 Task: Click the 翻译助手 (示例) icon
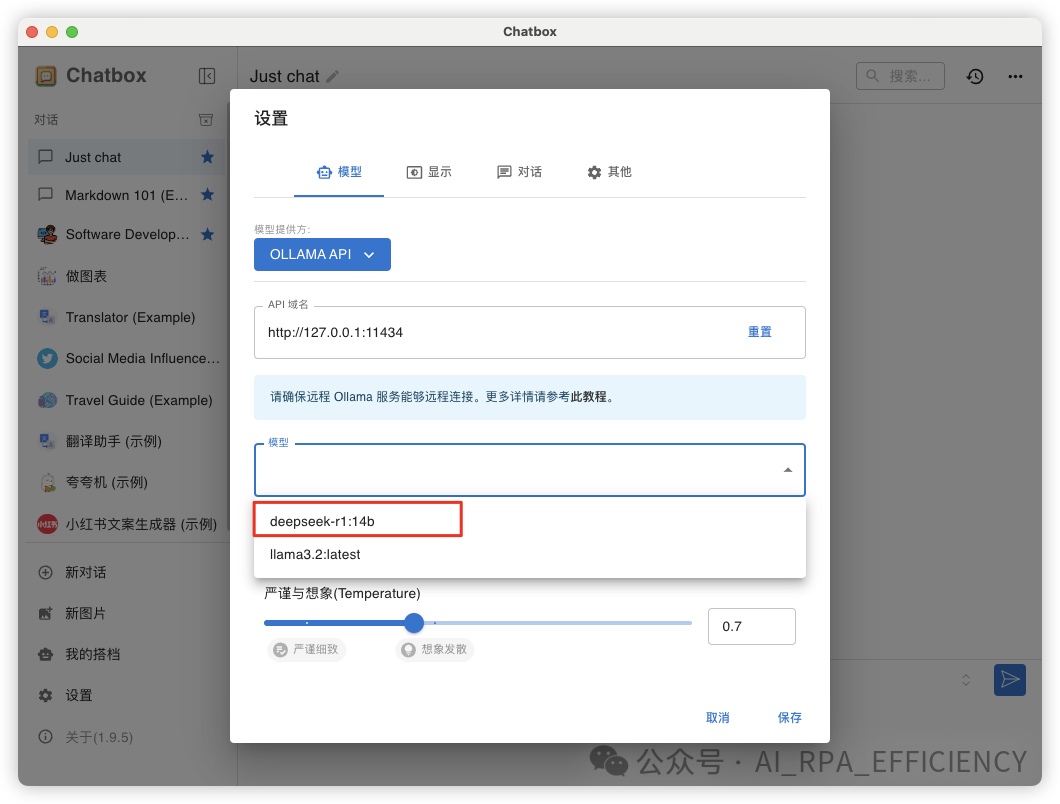tap(47, 442)
